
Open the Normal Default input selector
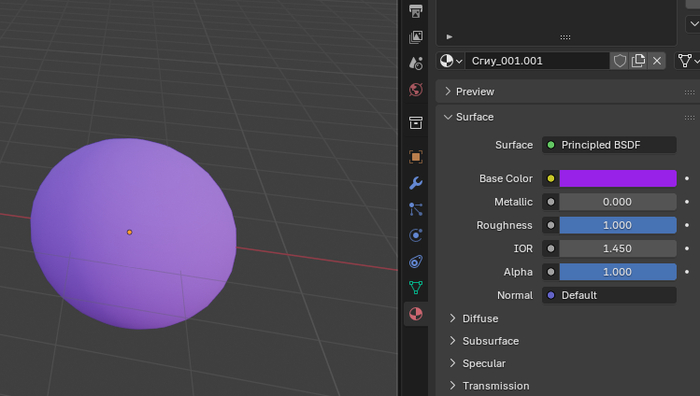609,295
